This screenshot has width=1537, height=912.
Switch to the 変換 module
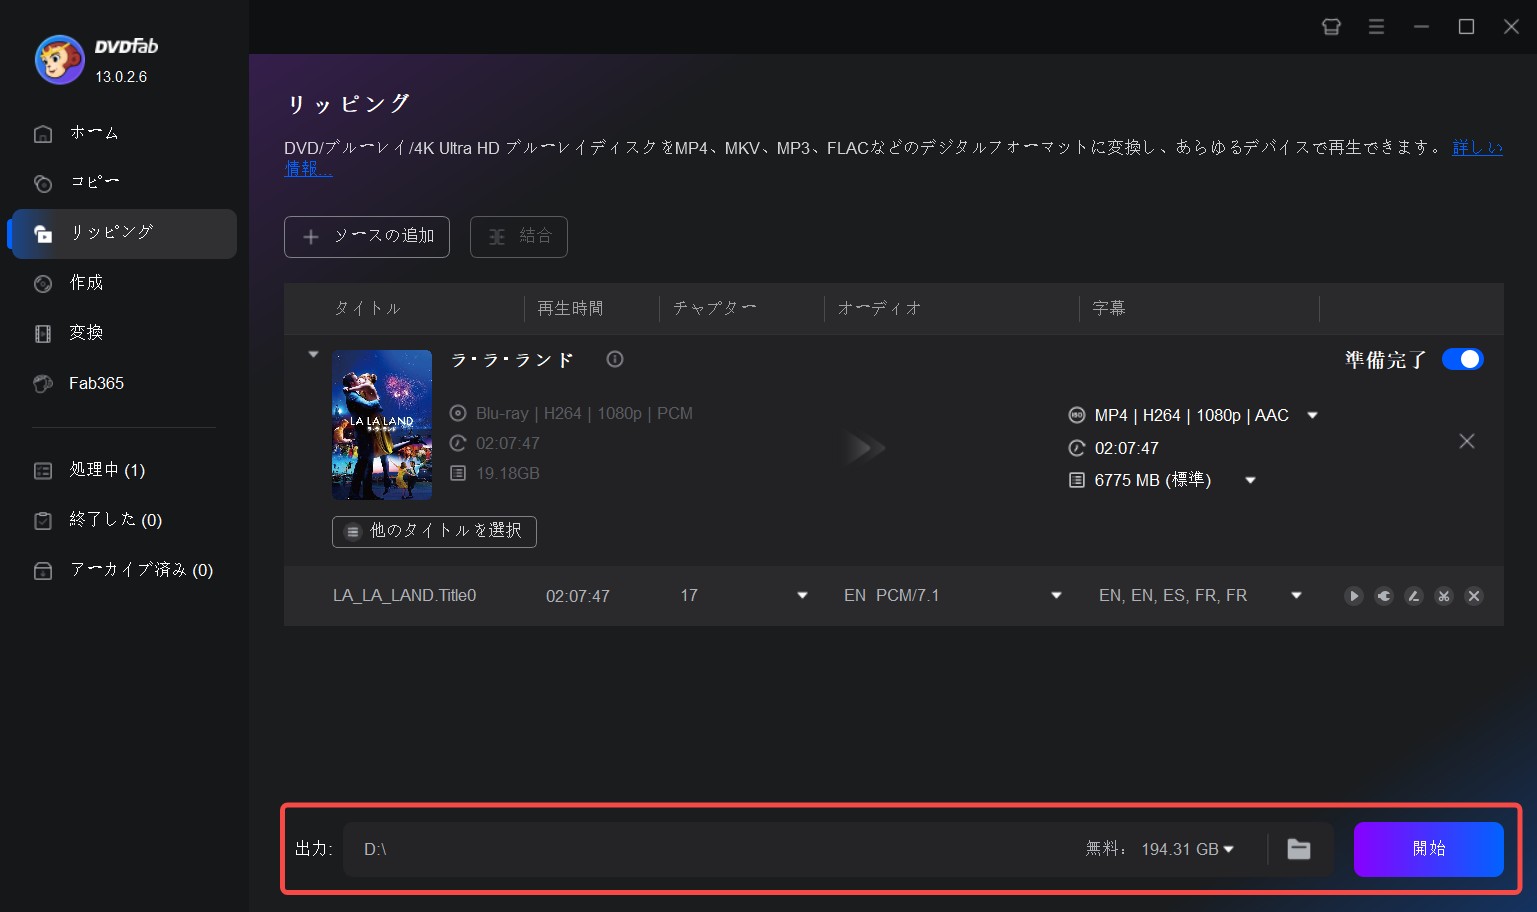[124, 333]
